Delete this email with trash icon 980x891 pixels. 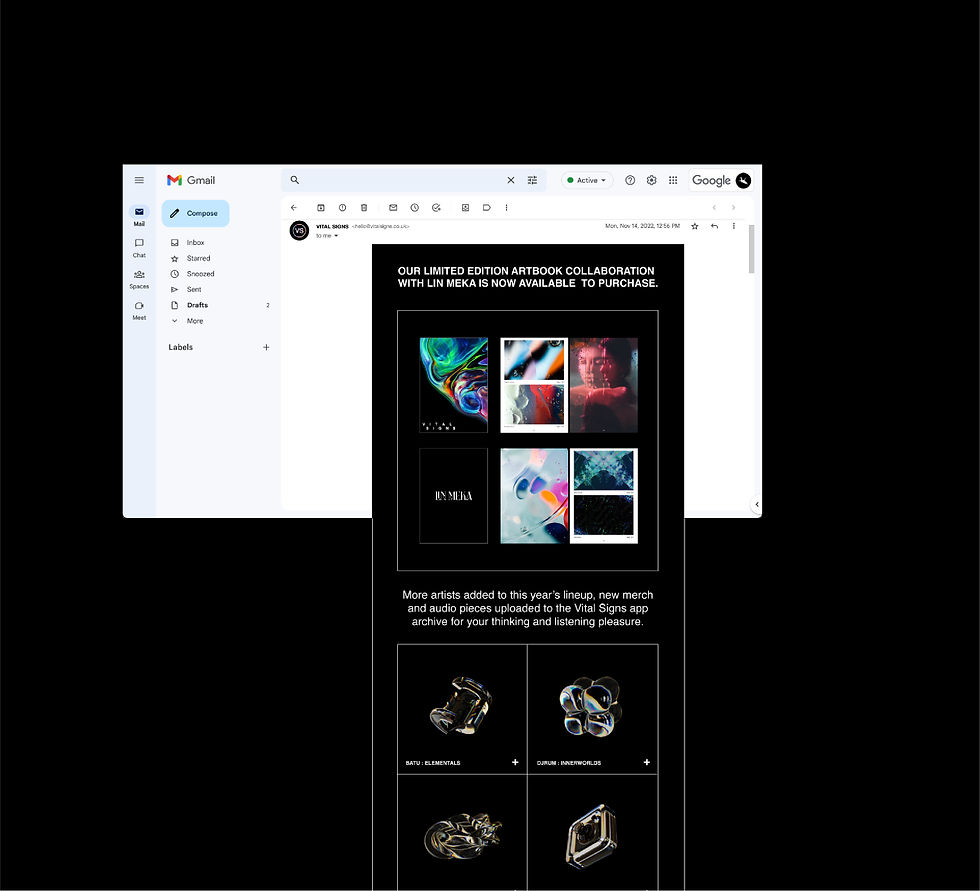364,207
